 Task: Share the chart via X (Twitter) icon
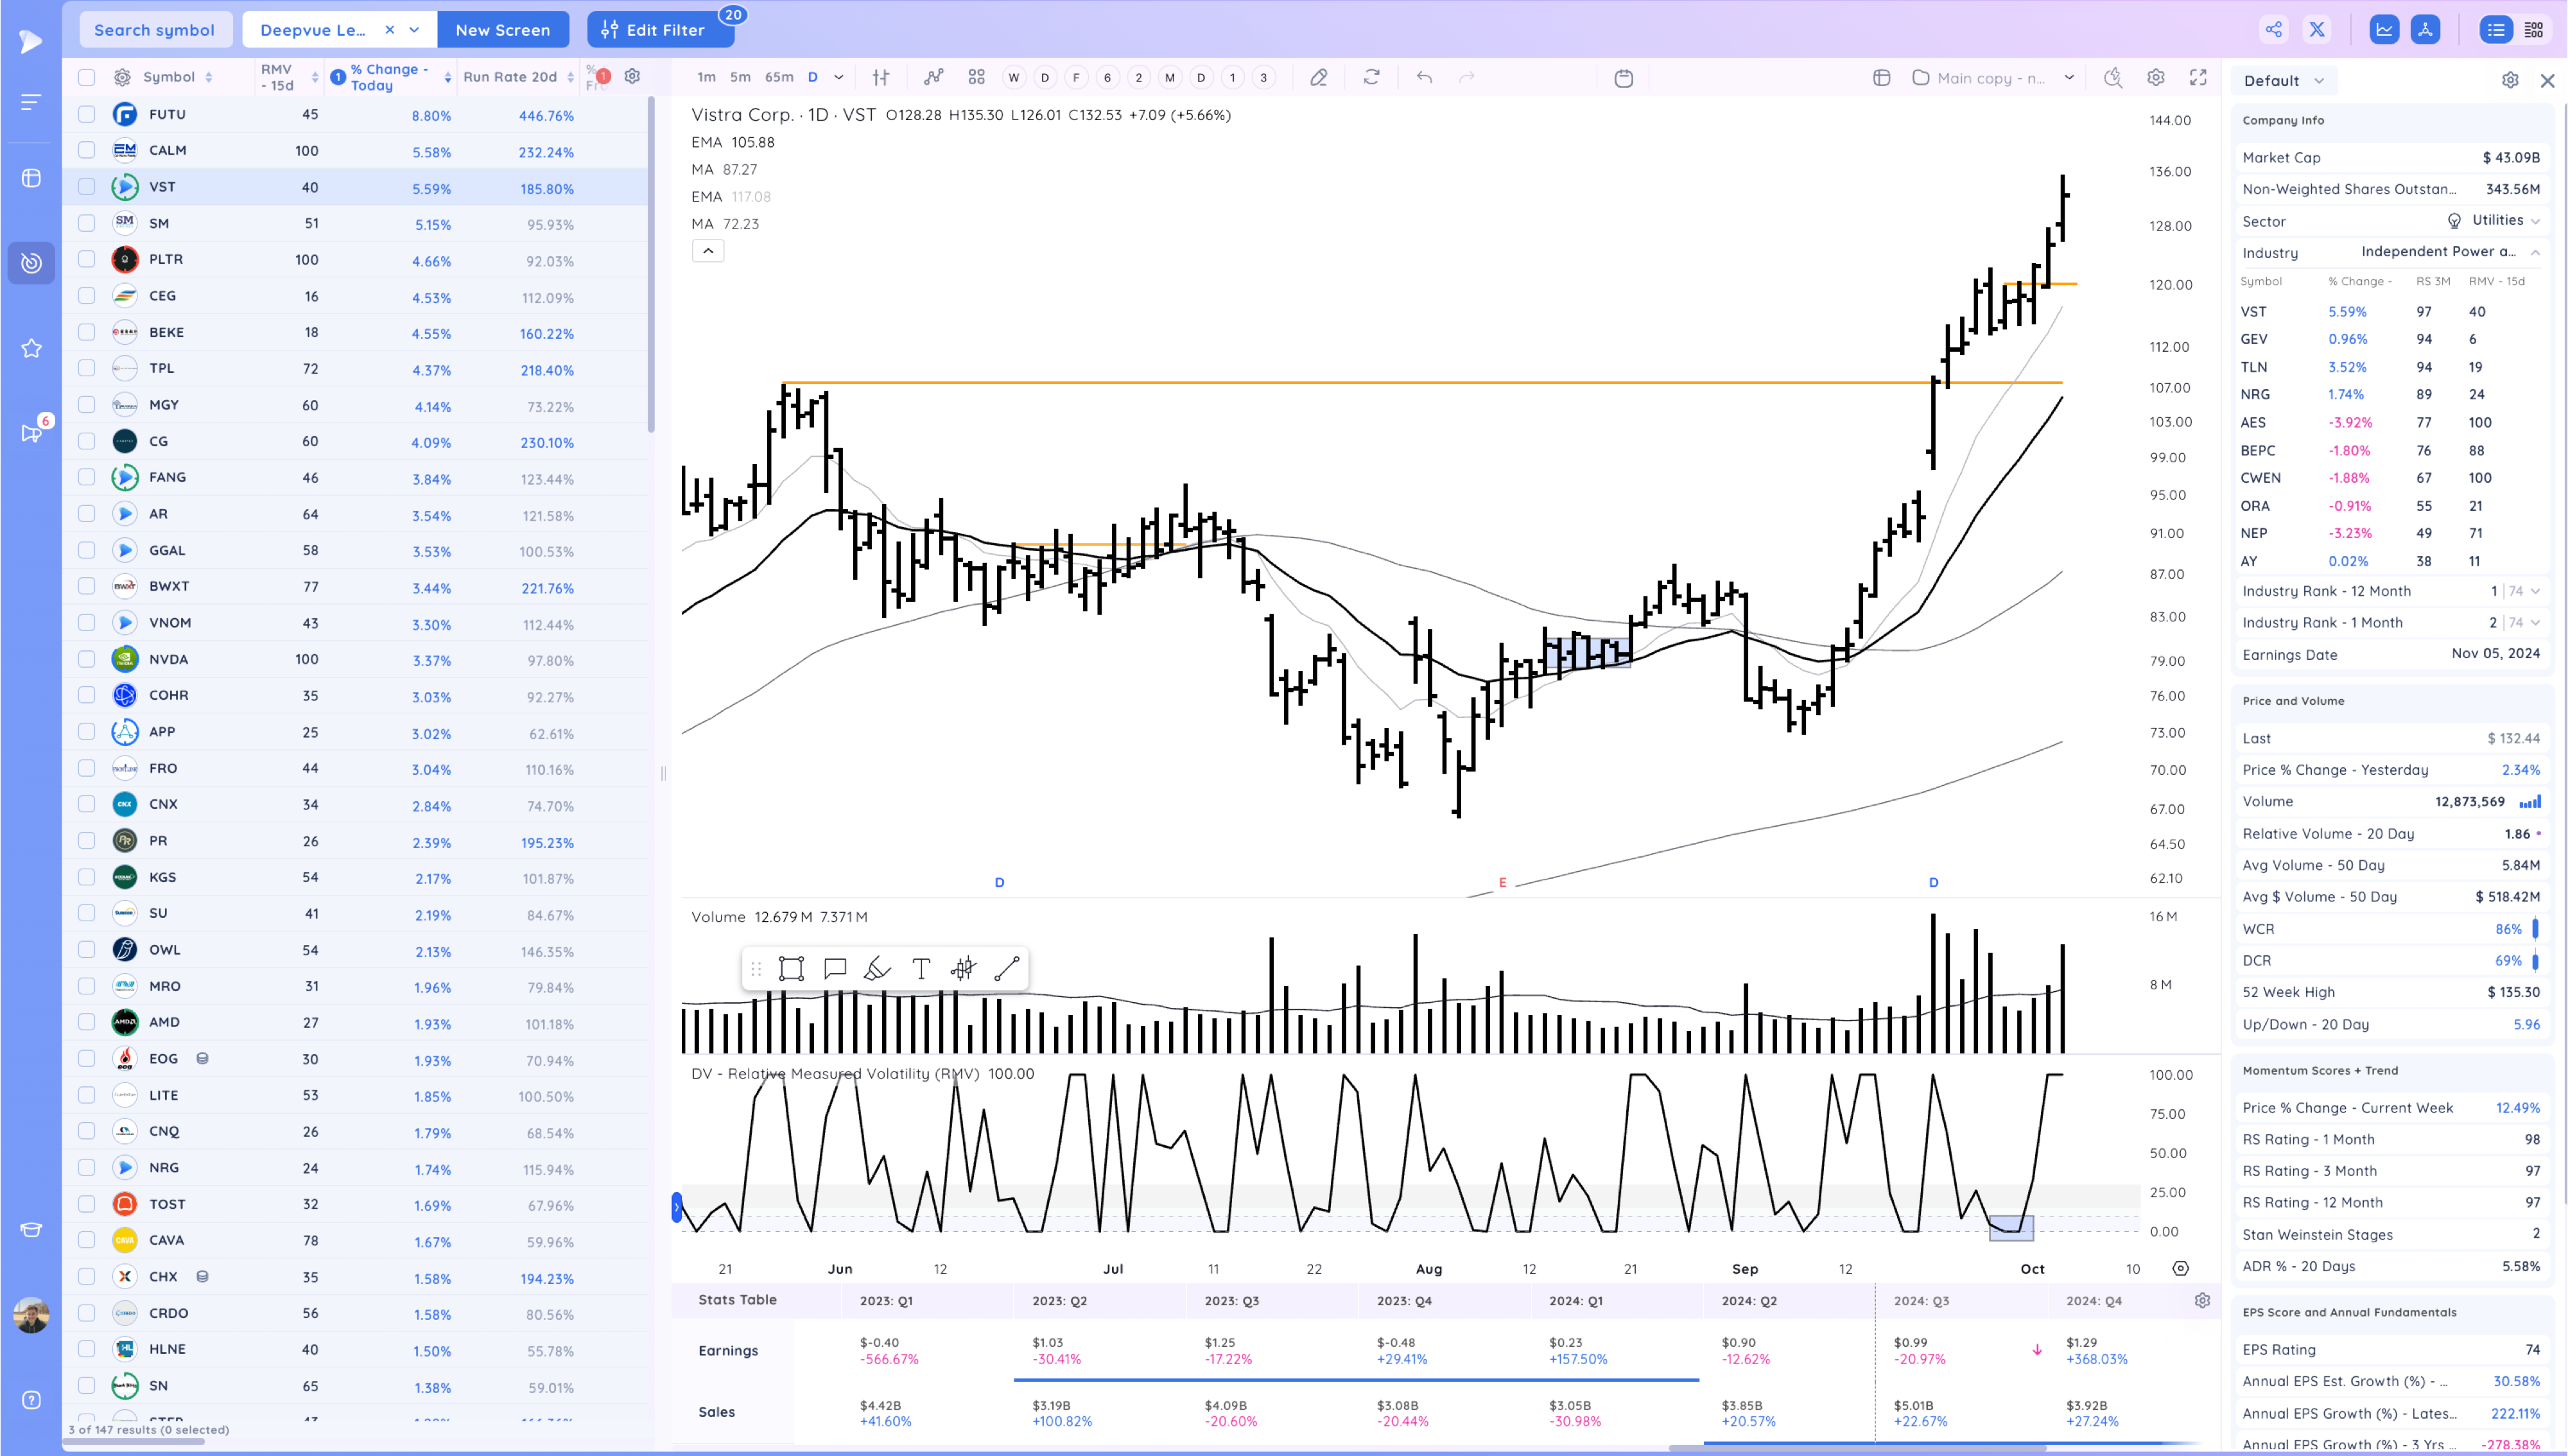coord(2317,30)
